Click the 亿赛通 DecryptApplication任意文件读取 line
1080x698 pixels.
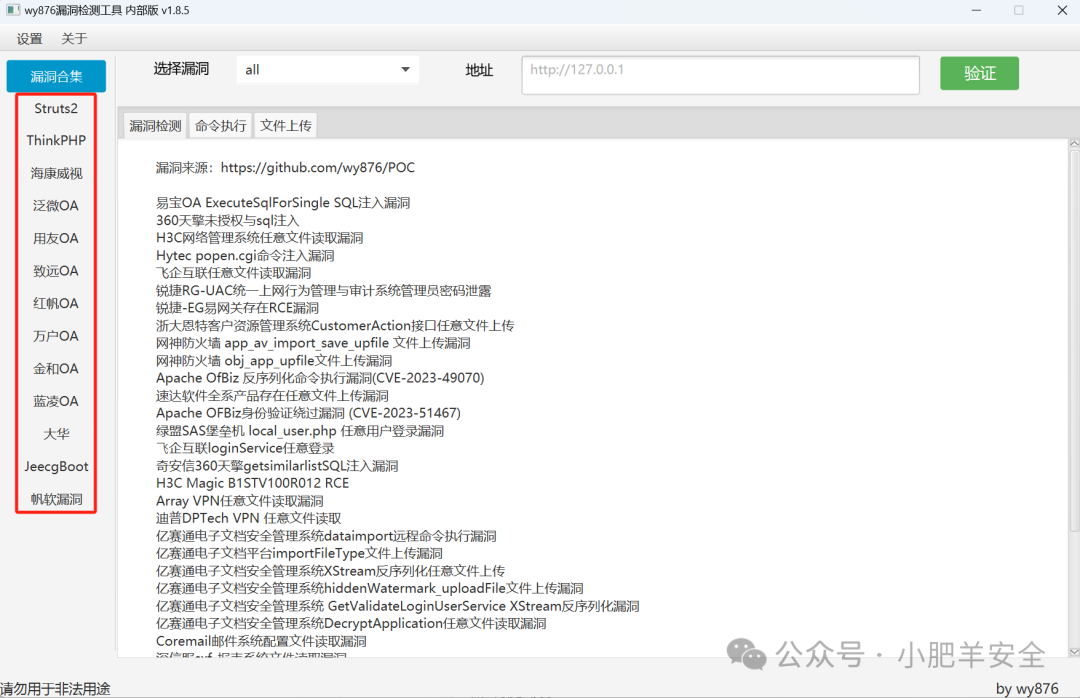tap(351, 624)
